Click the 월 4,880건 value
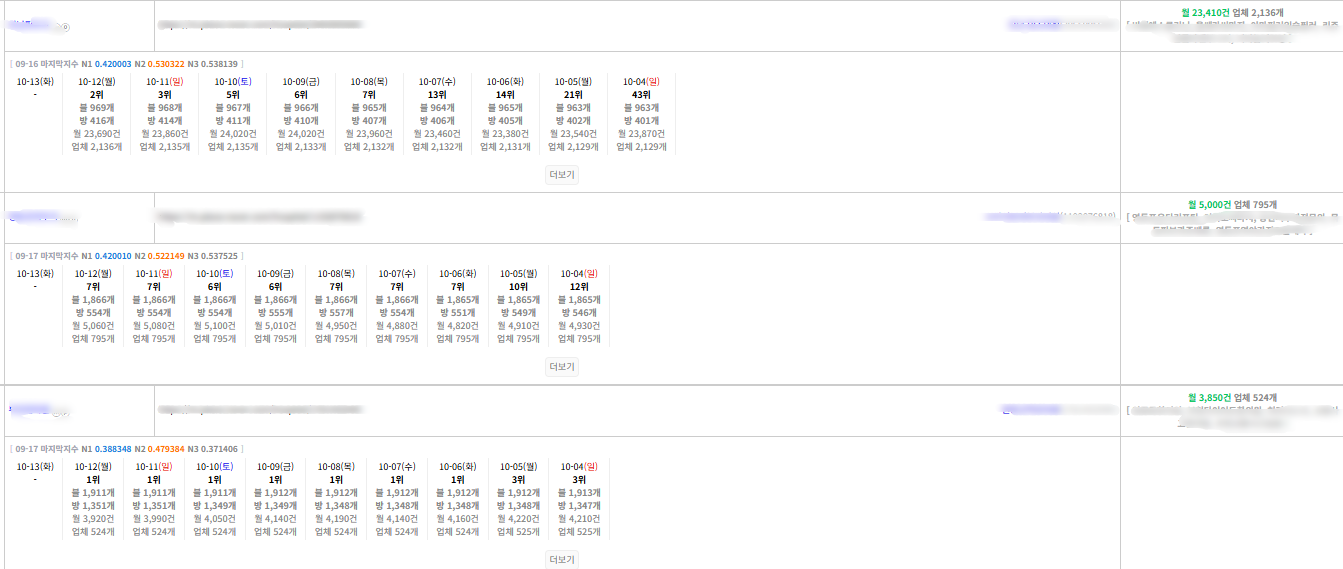Viewport: 1343px width, 569px height. [397, 326]
